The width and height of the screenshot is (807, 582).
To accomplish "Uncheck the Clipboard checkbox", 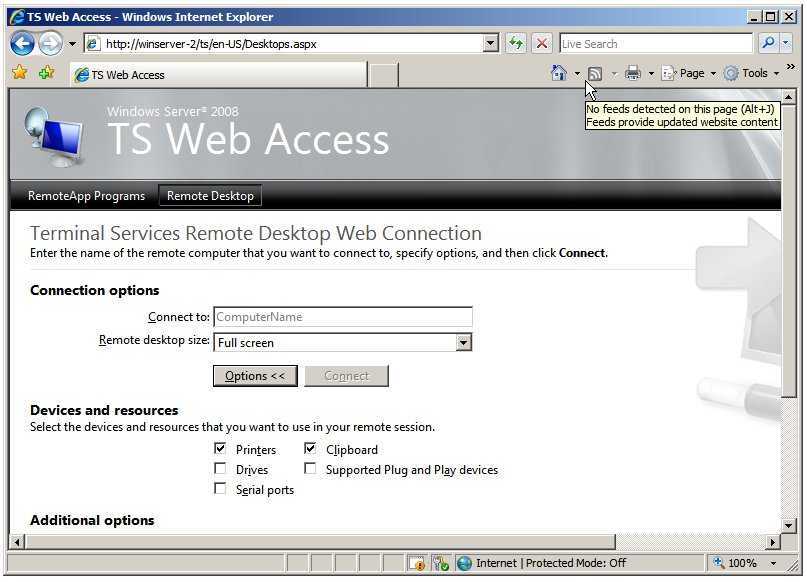I will pos(310,449).
